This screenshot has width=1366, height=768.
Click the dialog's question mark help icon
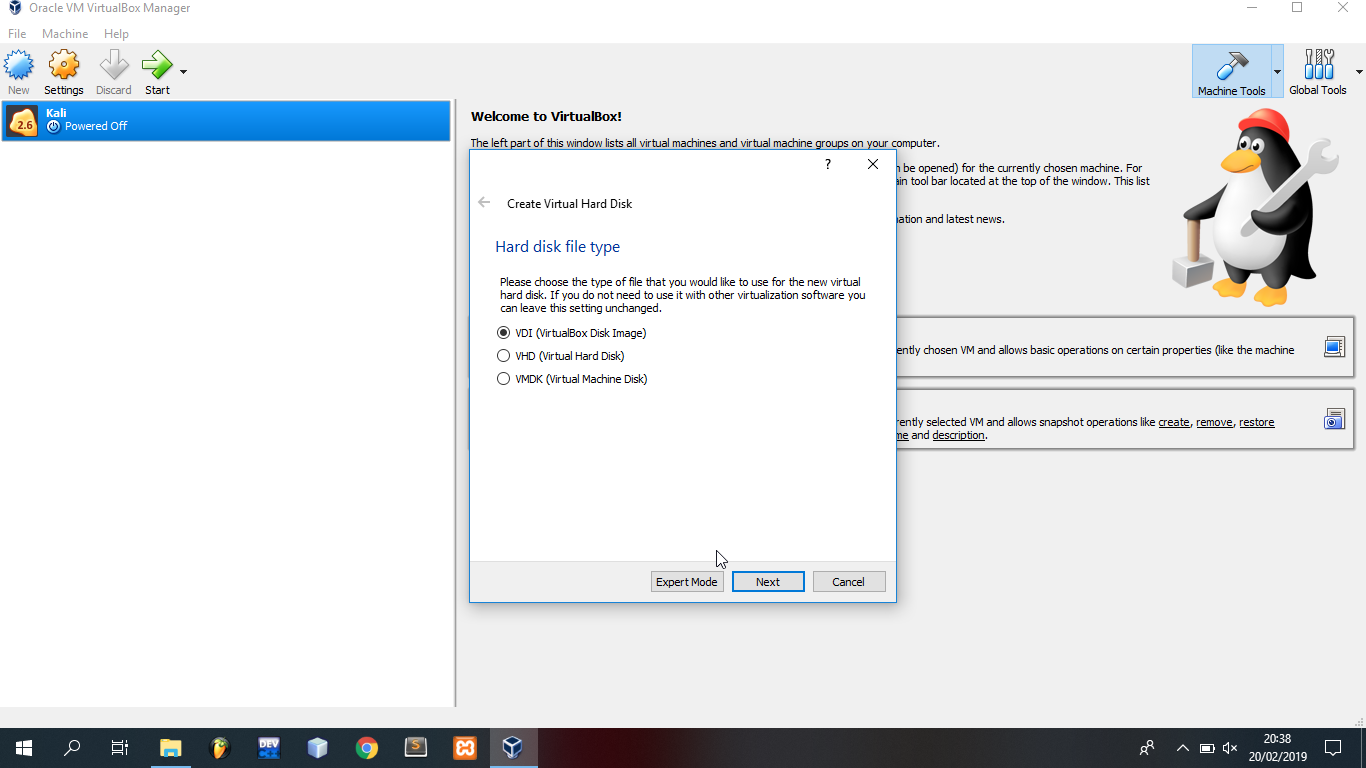[x=827, y=165]
